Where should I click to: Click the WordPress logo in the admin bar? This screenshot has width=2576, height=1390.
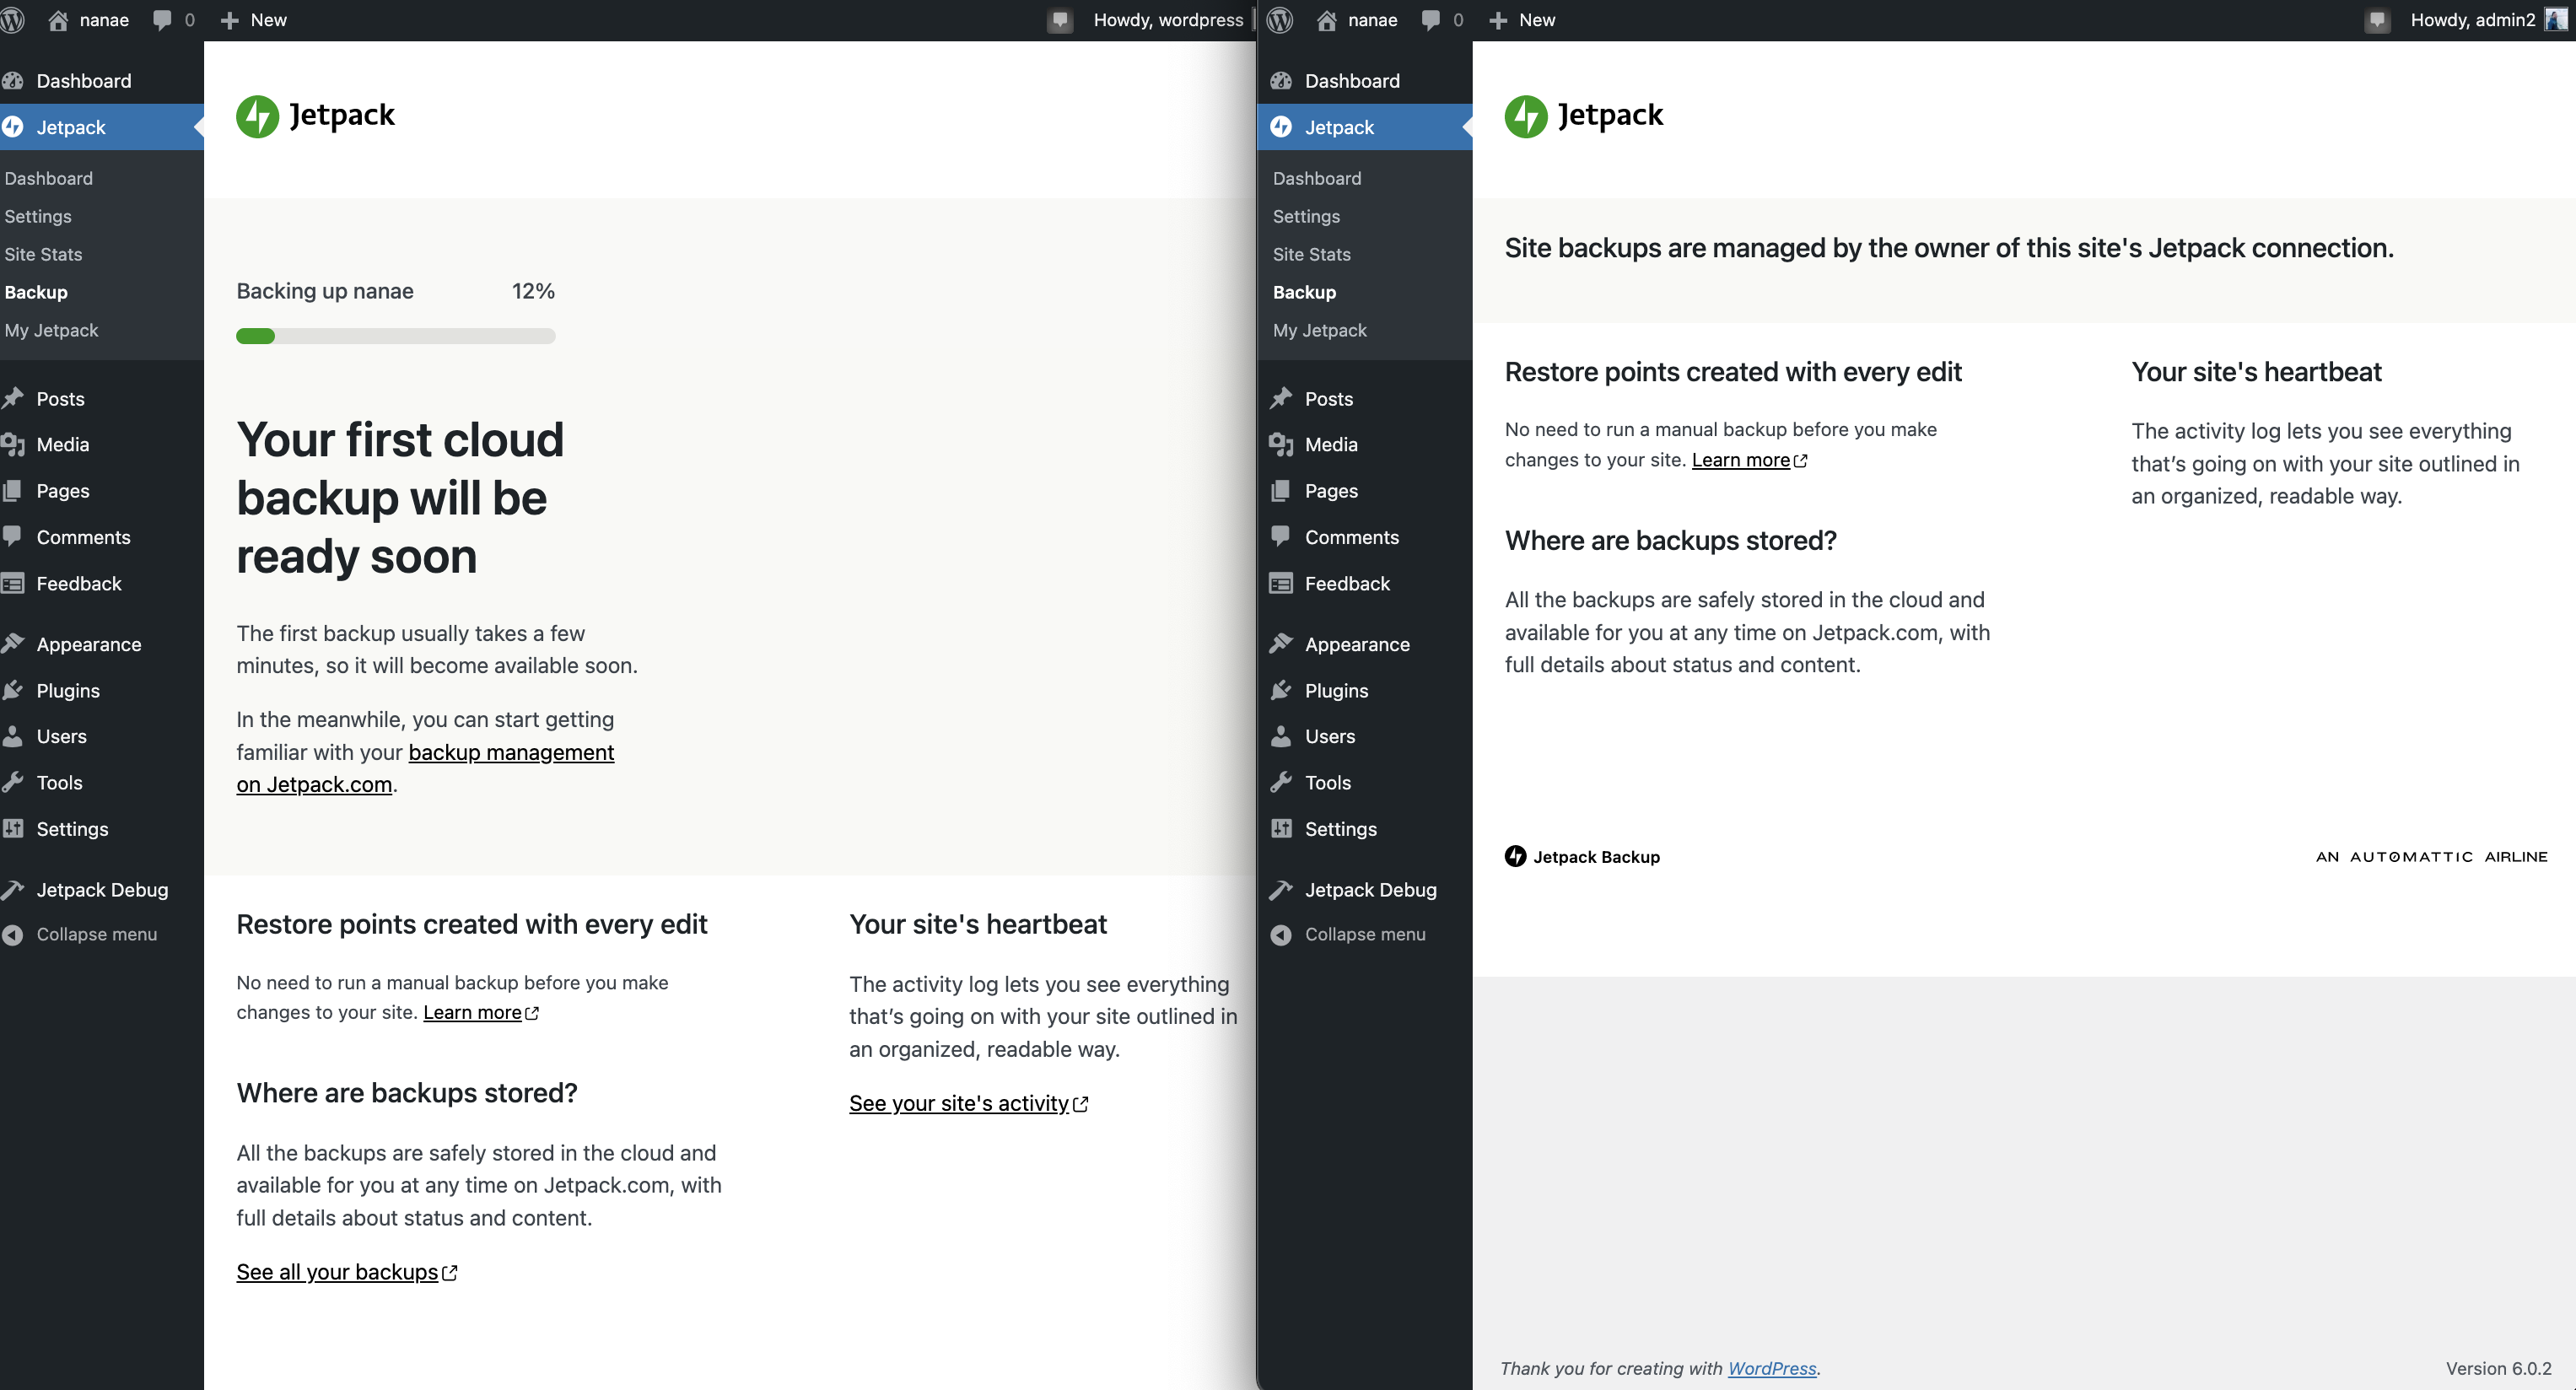[x=13, y=20]
